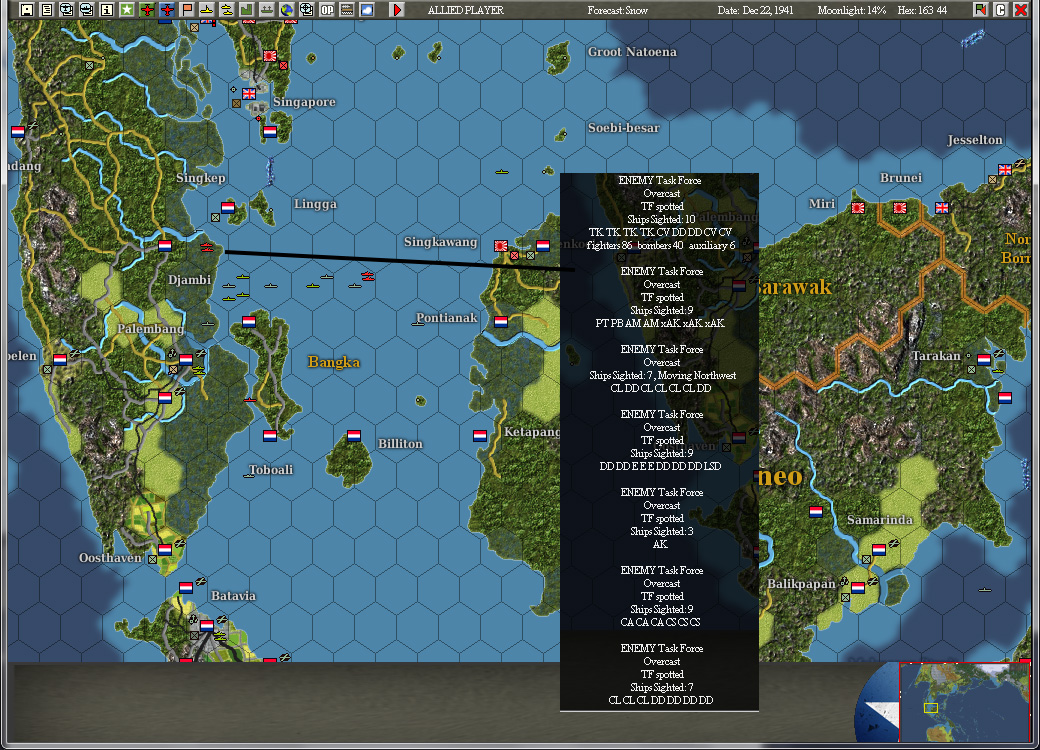Click red plane icon with blue background
This screenshot has width=1040, height=750.
(x=166, y=10)
